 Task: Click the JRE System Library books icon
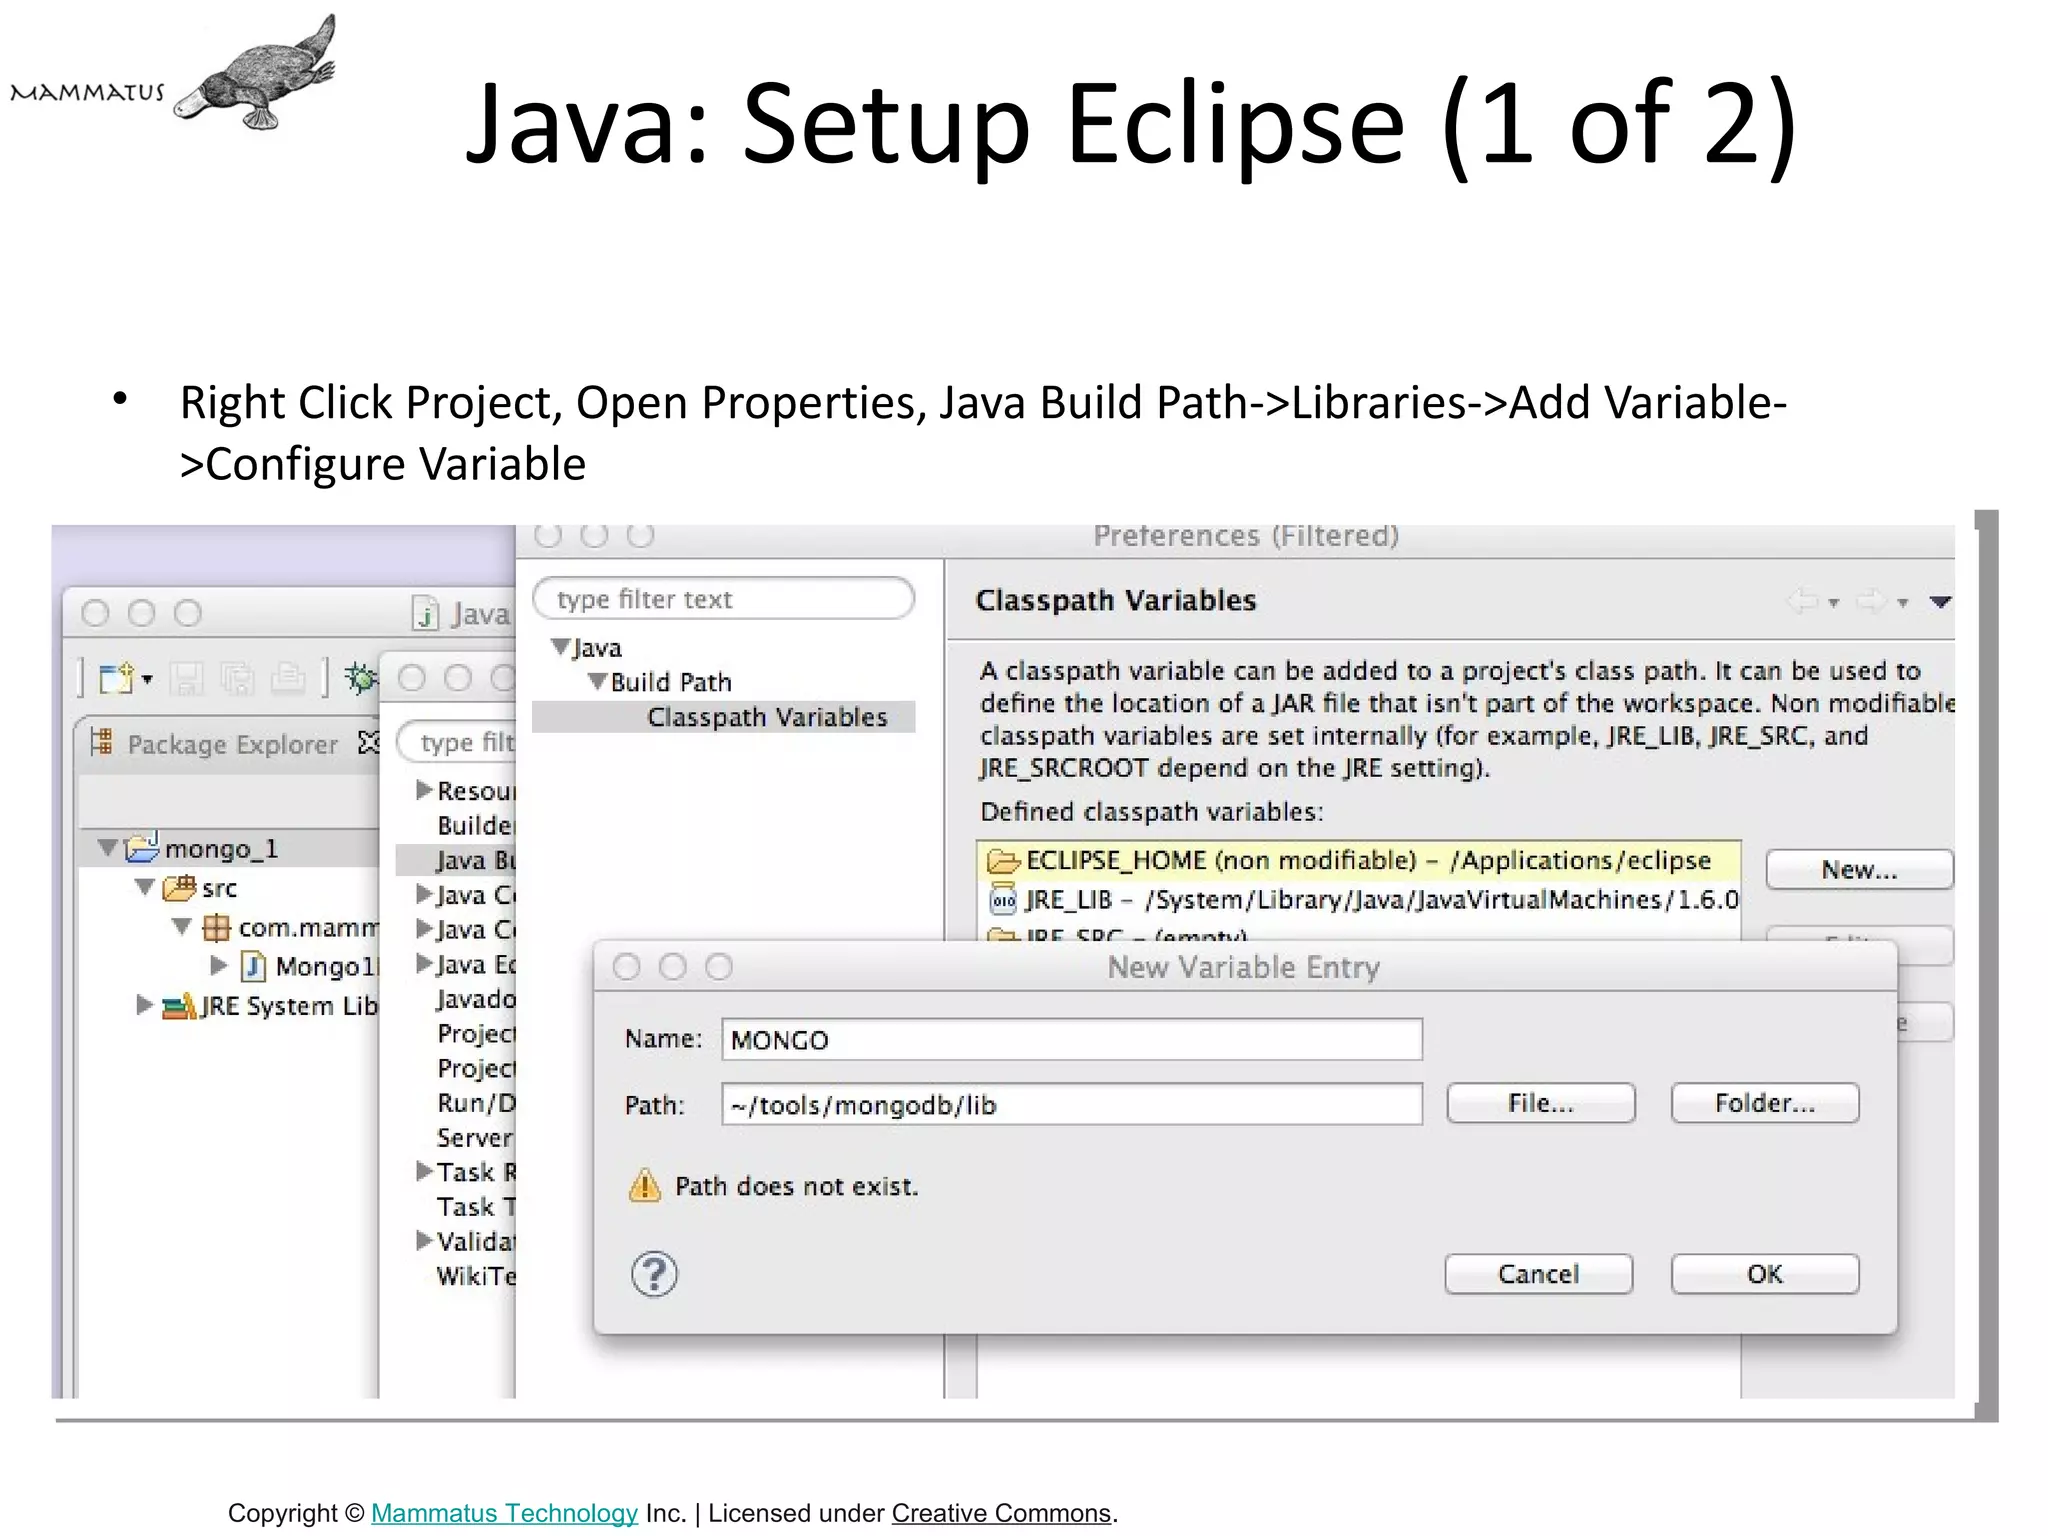pyautogui.click(x=178, y=1006)
